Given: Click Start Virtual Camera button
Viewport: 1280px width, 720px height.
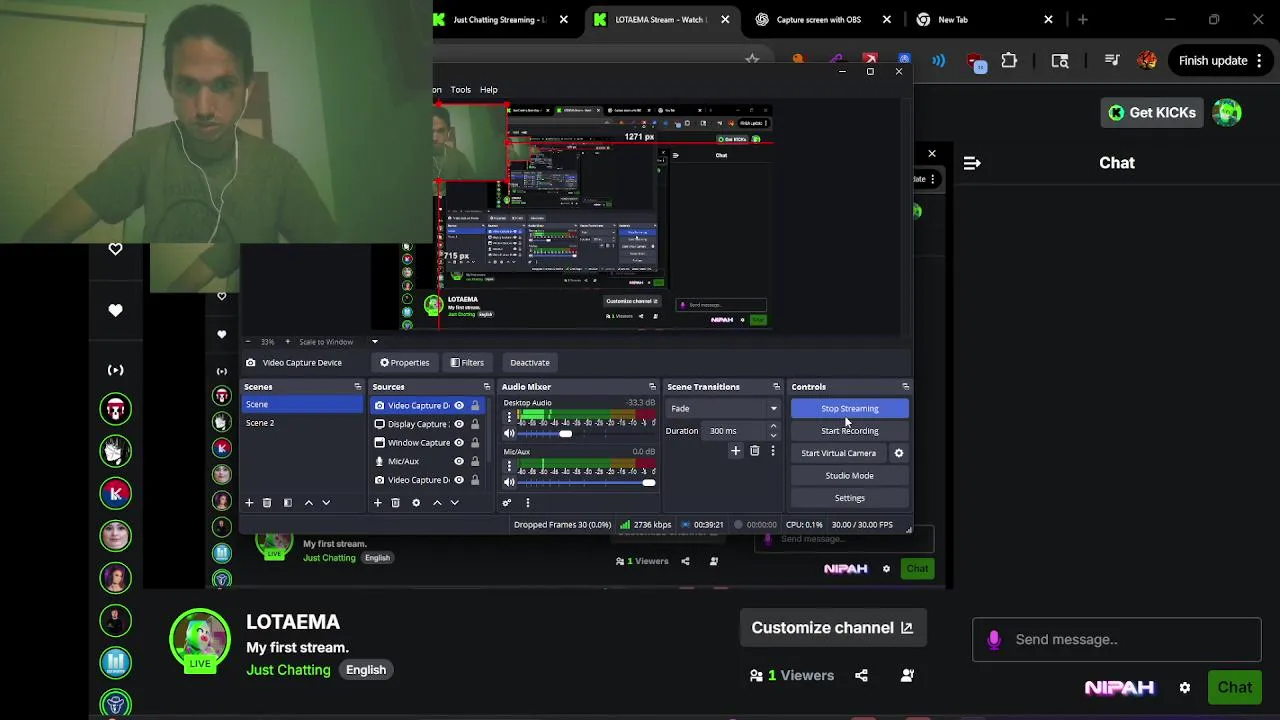Looking at the screenshot, I should point(838,453).
